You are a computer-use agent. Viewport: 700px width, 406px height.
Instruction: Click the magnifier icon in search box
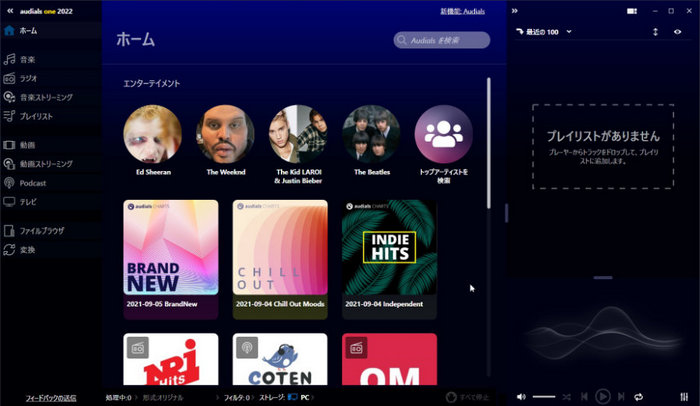pyautogui.click(x=402, y=40)
